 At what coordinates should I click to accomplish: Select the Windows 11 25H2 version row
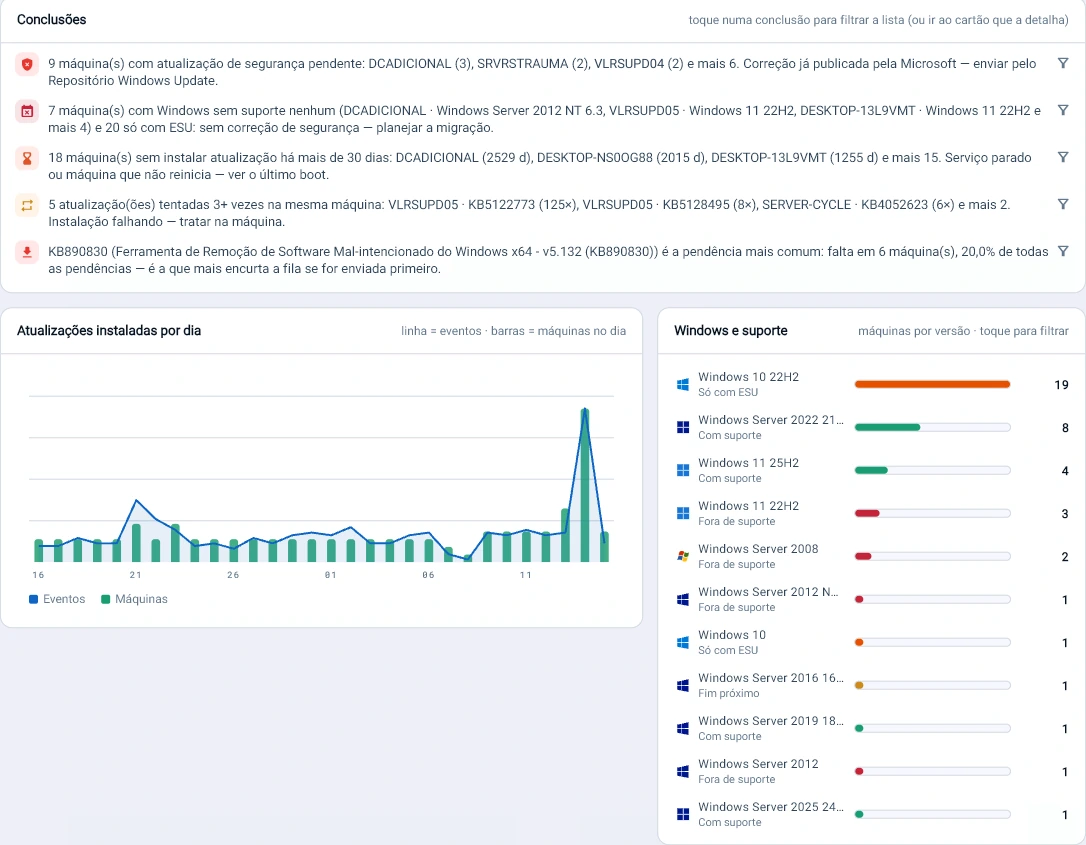(872, 470)
